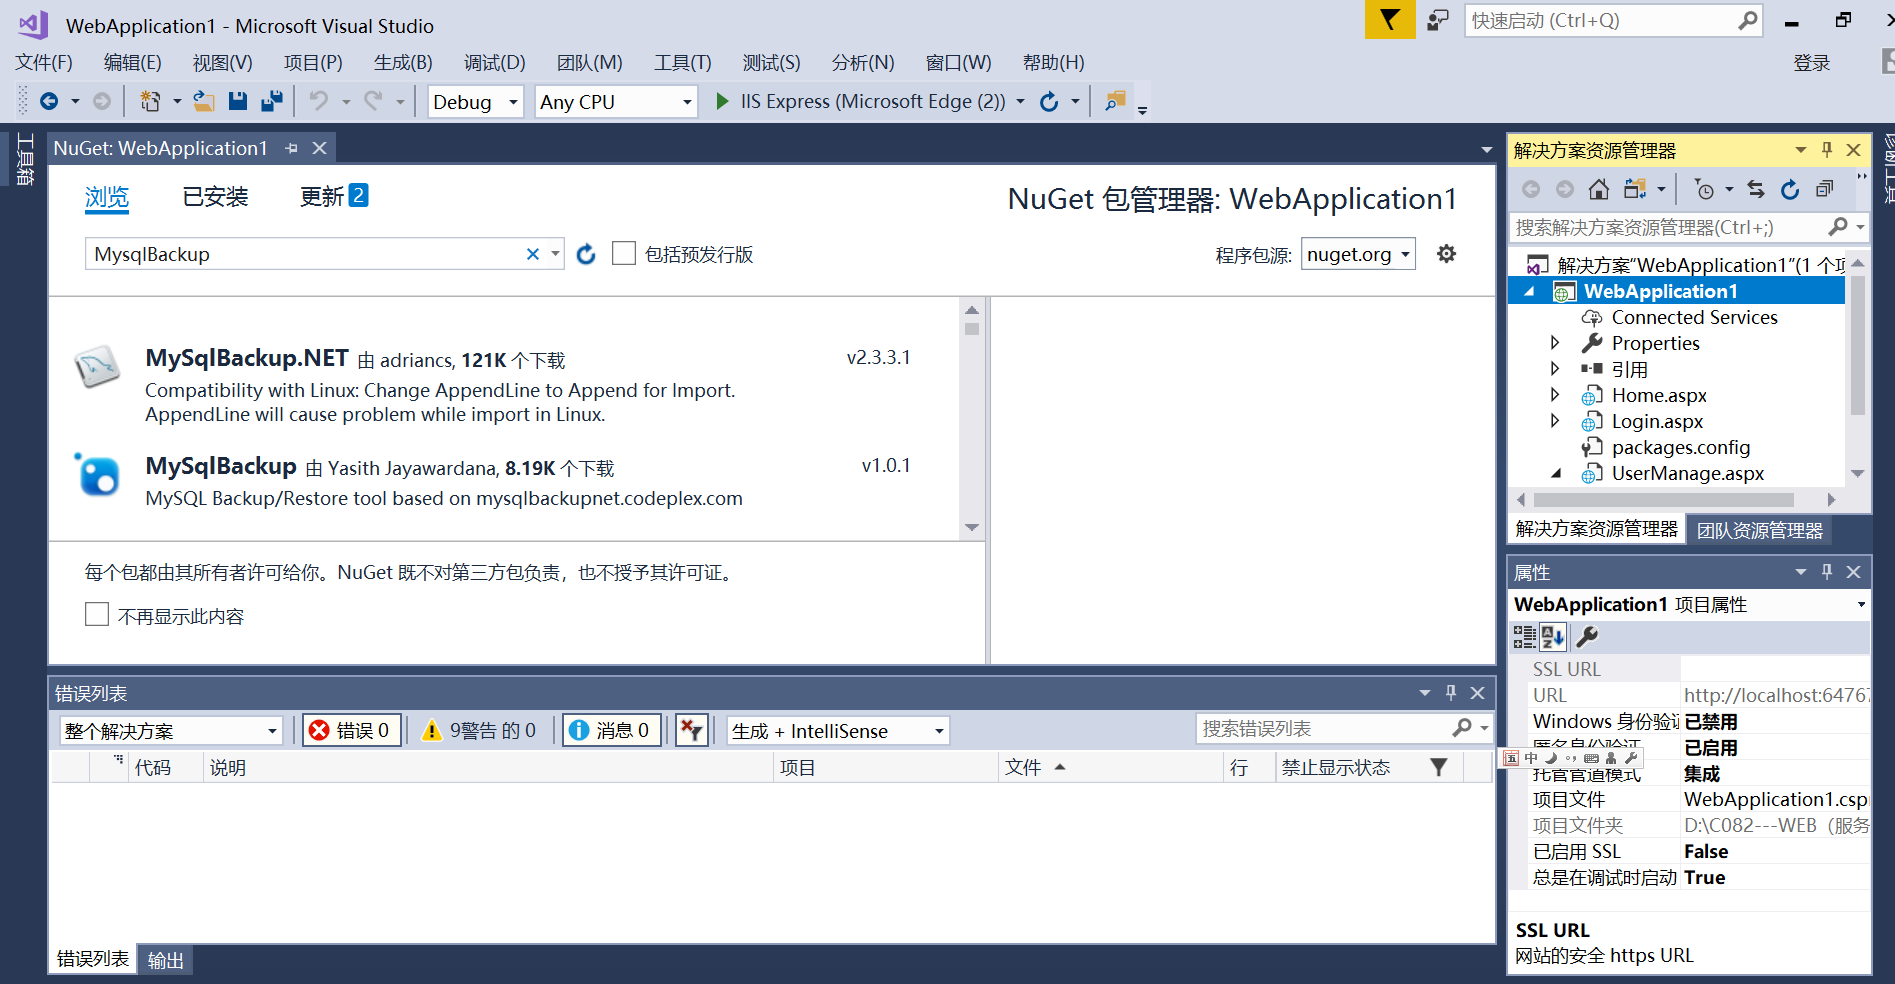Open Property Pages wrench icon

pyautogui.click(x=1587, y=636)
